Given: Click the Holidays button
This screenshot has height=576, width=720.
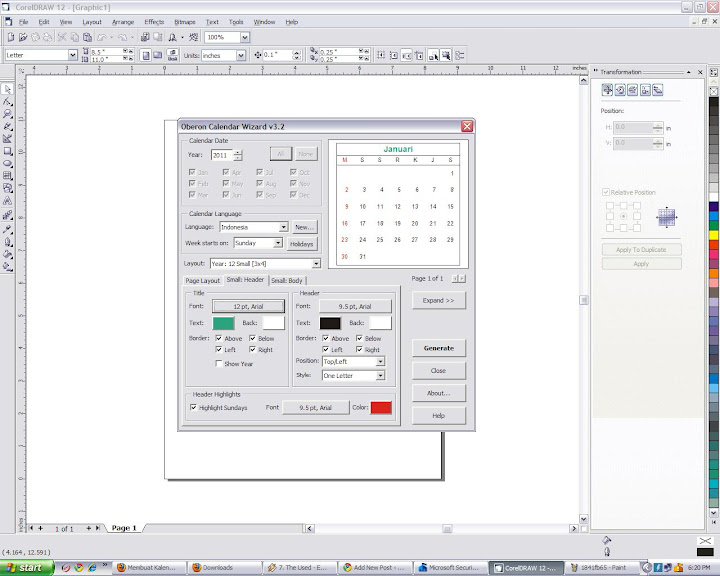Looking at the screenshot, I should coord(301,244).
